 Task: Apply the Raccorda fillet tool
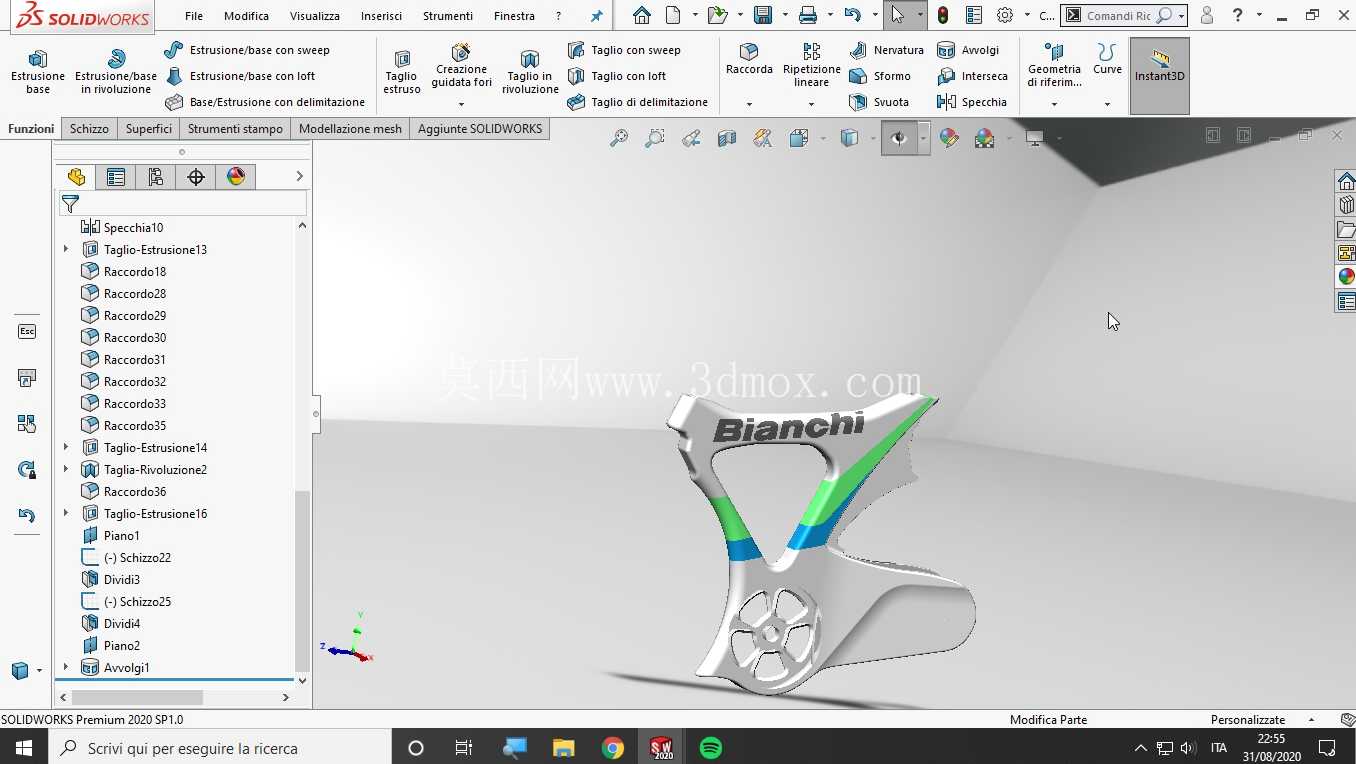749,60
